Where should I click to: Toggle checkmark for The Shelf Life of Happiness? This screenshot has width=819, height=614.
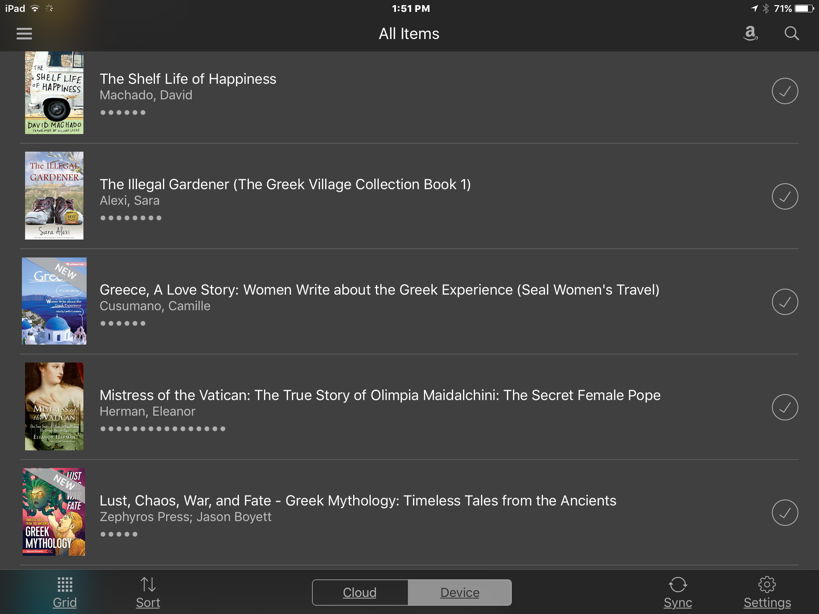785,91
